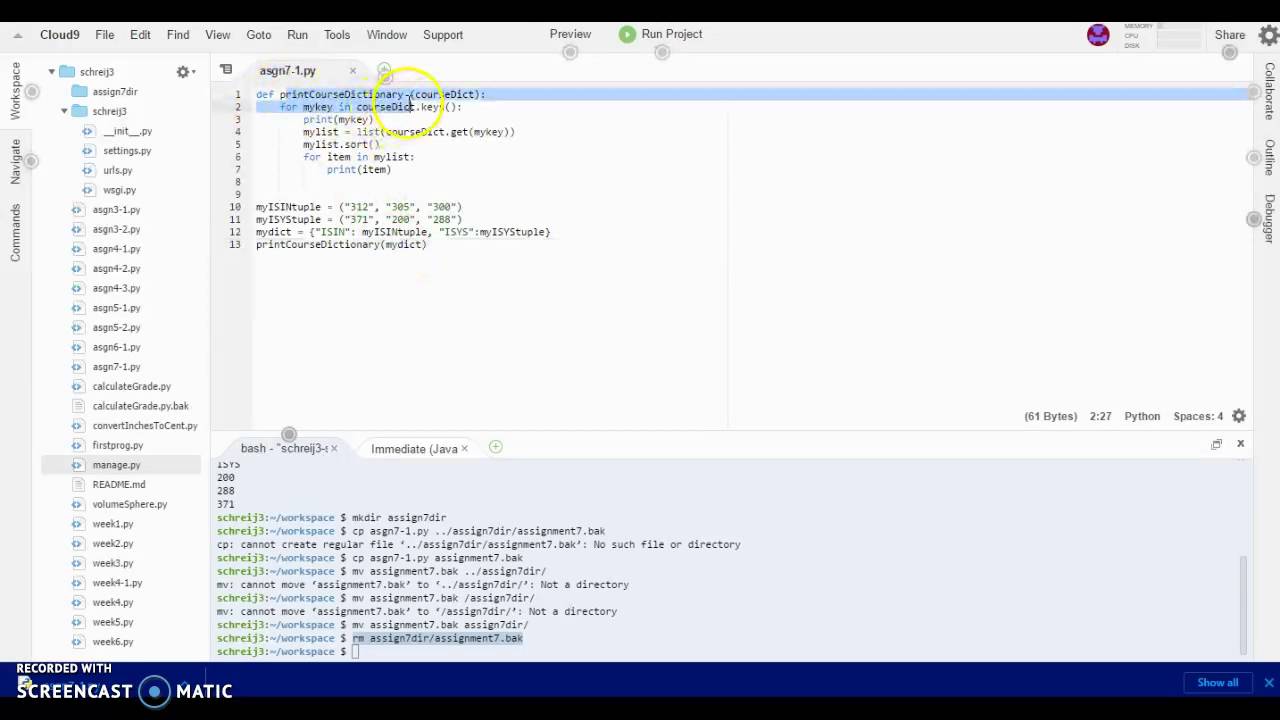Open the Edit menu
Screen dimensions: 1280x720
click(x=140, y=35)
